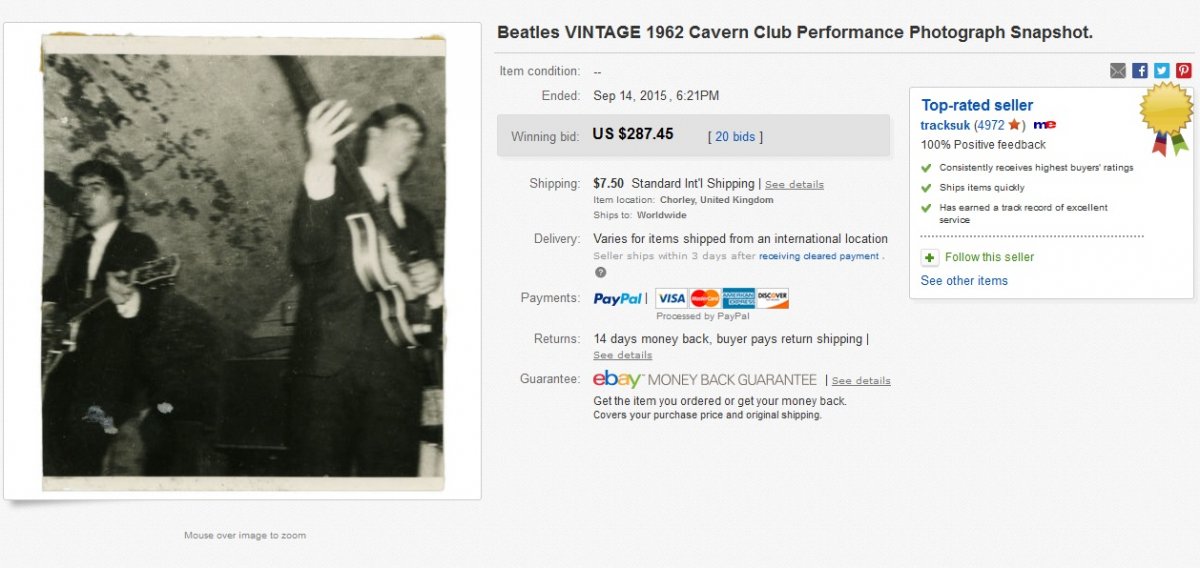1200x568 pixels.
Task: Open the receiving cleared payment link
Action: tap(818, 256)
